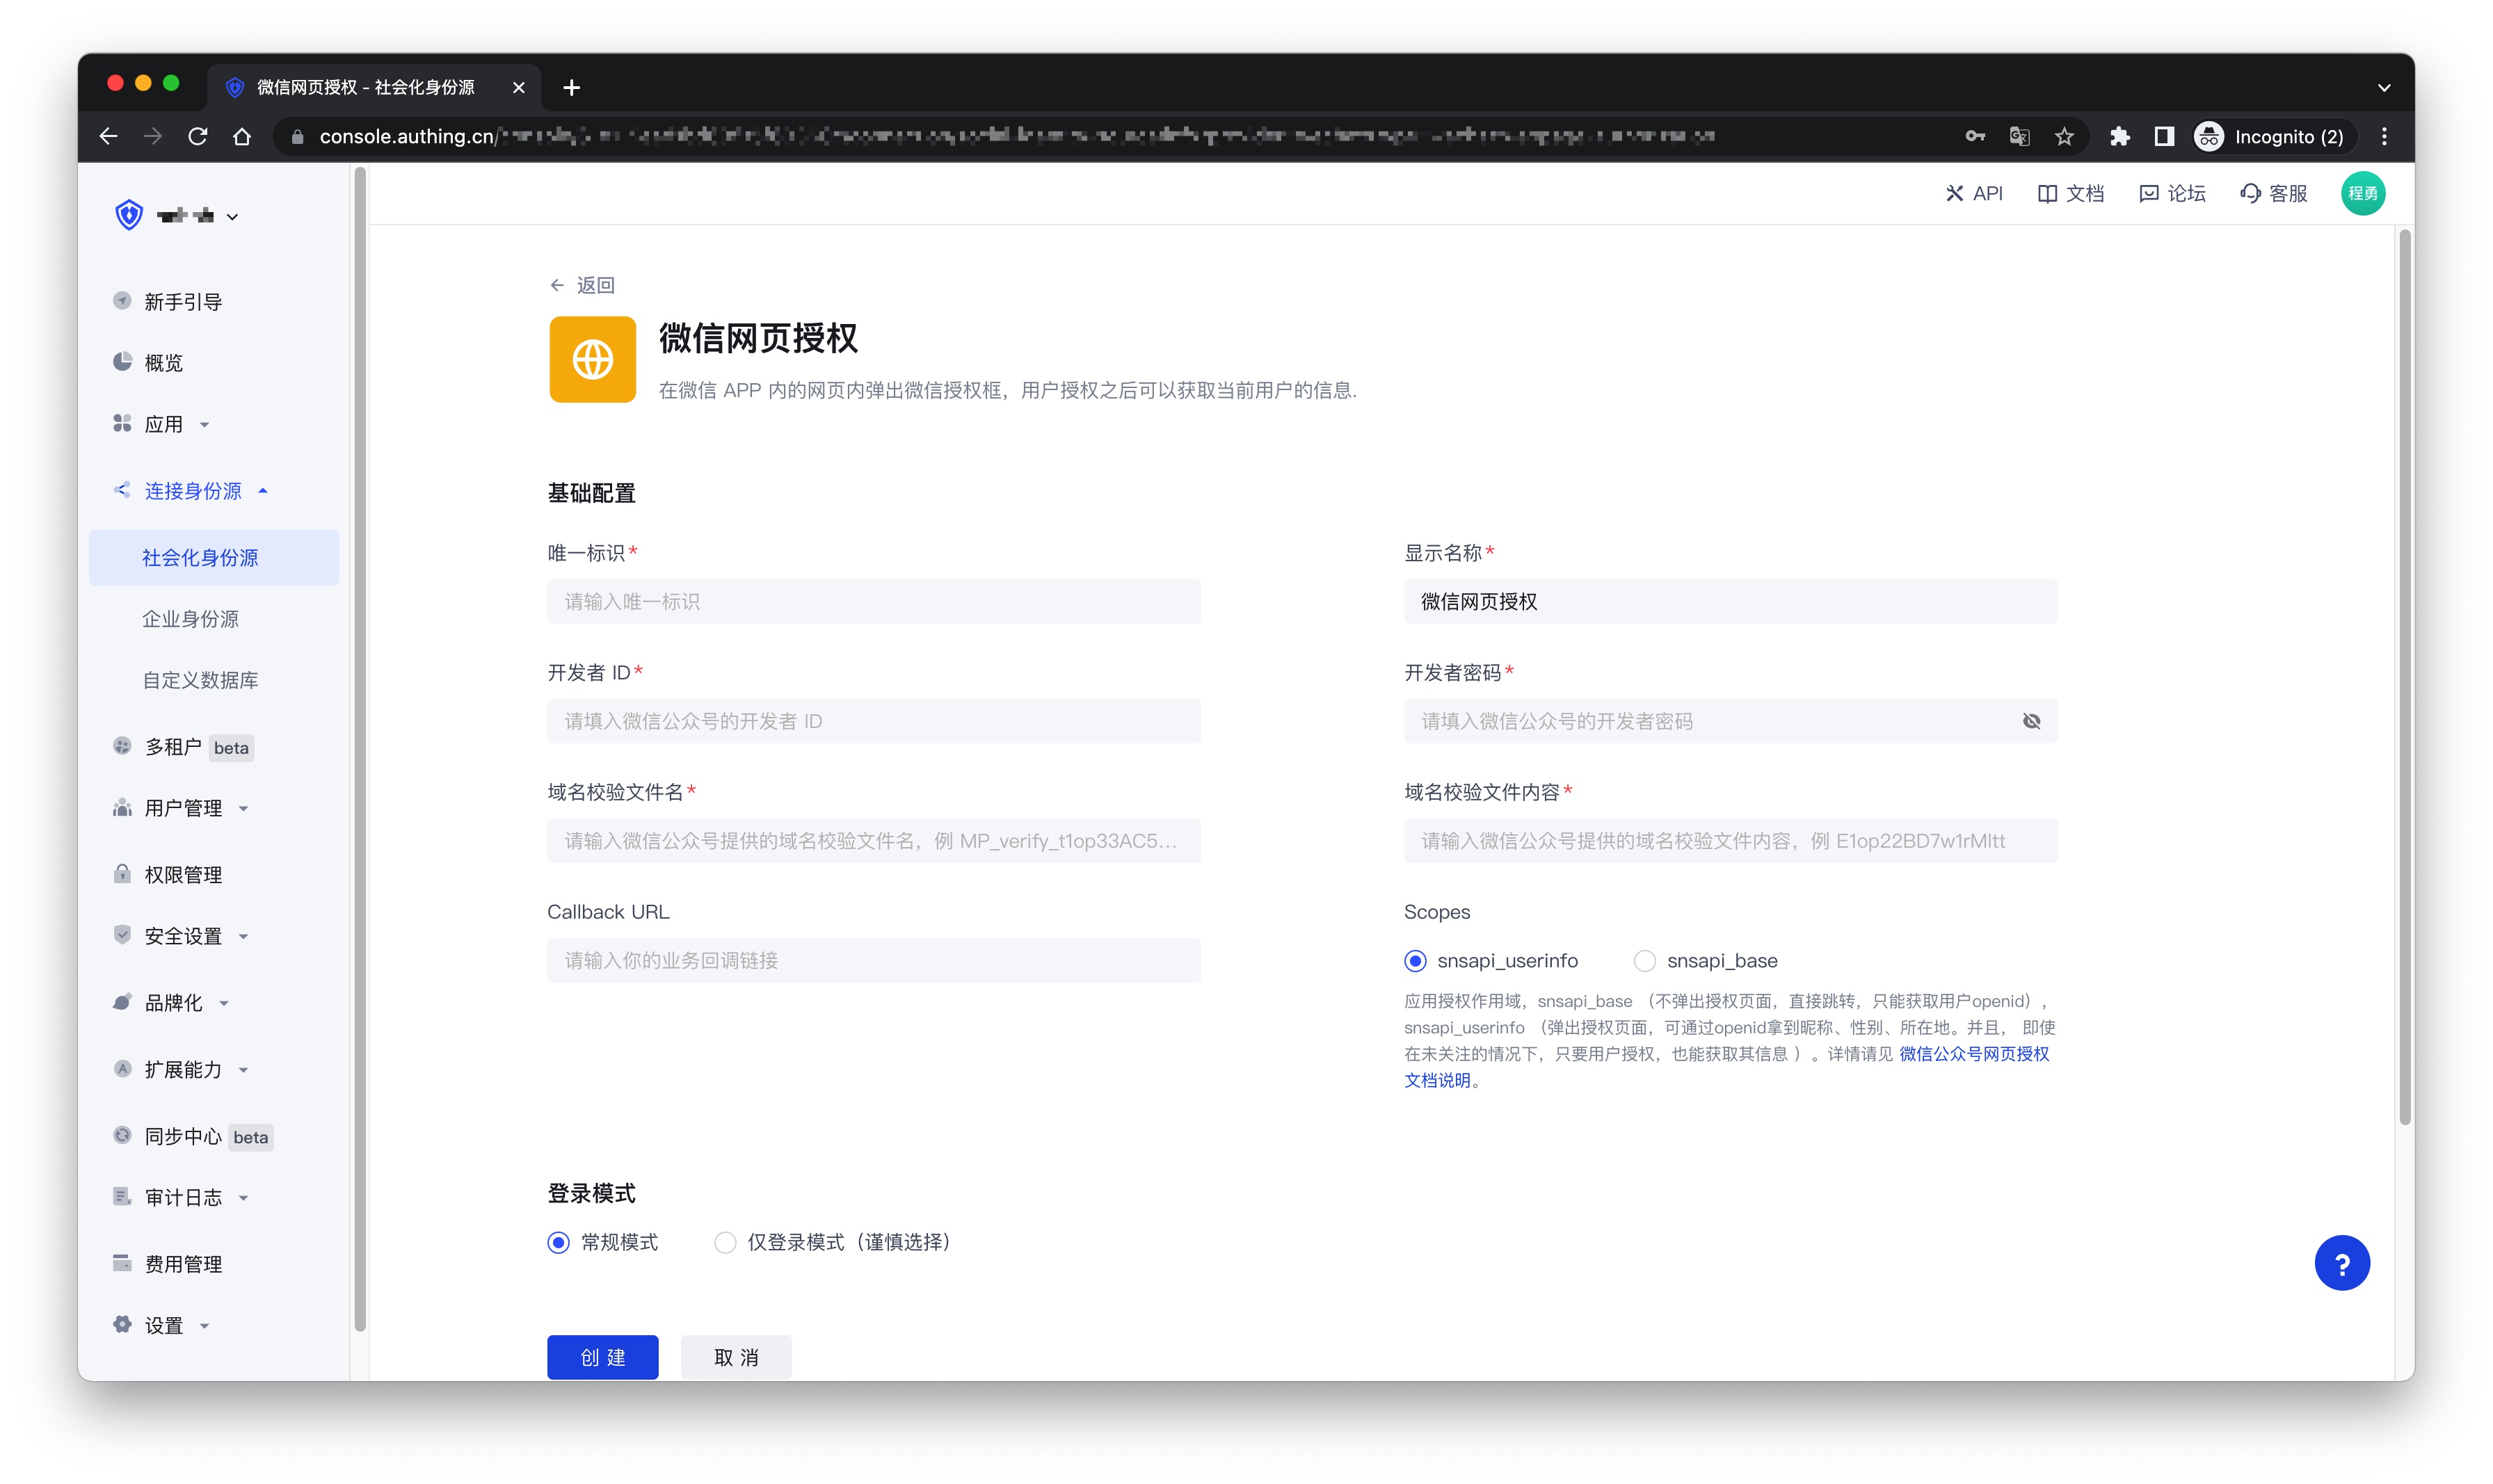Click the green user avatar
Image resolution: width=2493 pixels, height=1484 pixels.
pos(2361,194)
